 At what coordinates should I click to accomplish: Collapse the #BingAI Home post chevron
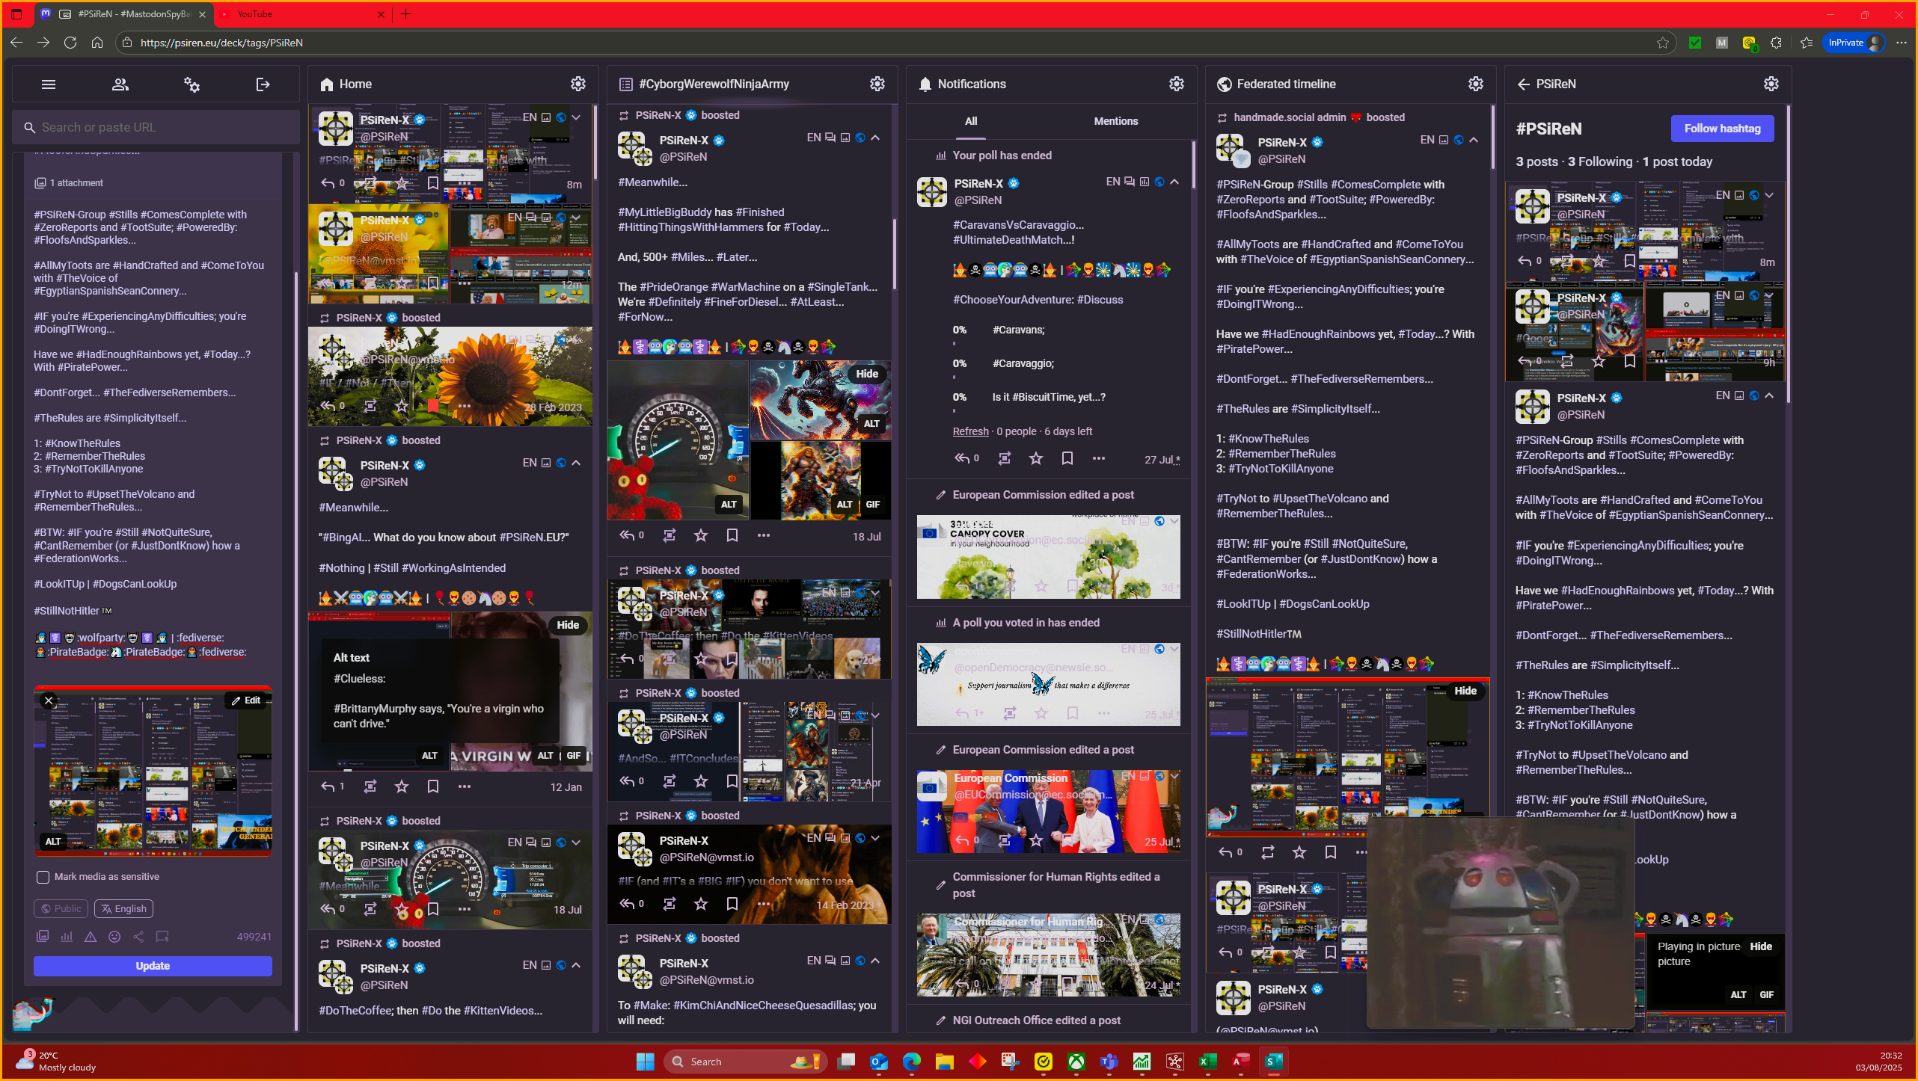[x=576, y=463]
